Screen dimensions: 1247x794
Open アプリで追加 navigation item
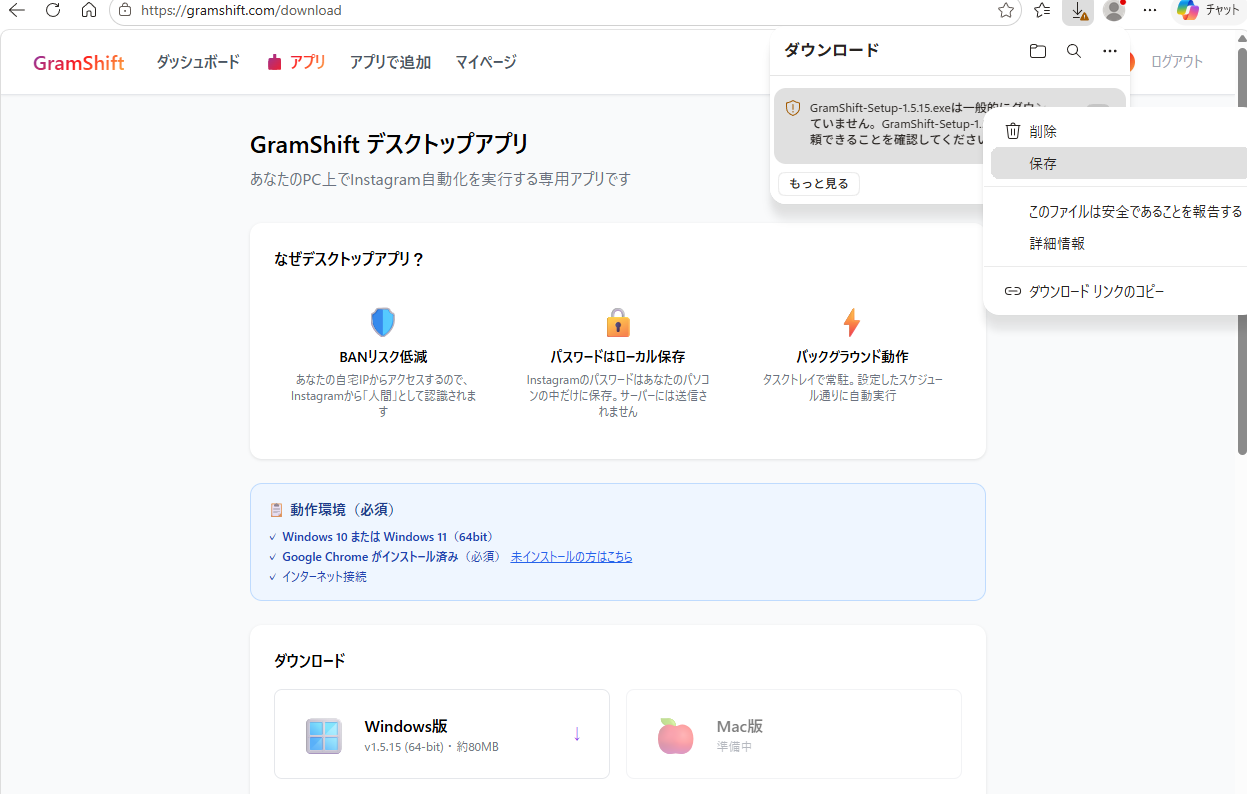[x=390, y=61]
